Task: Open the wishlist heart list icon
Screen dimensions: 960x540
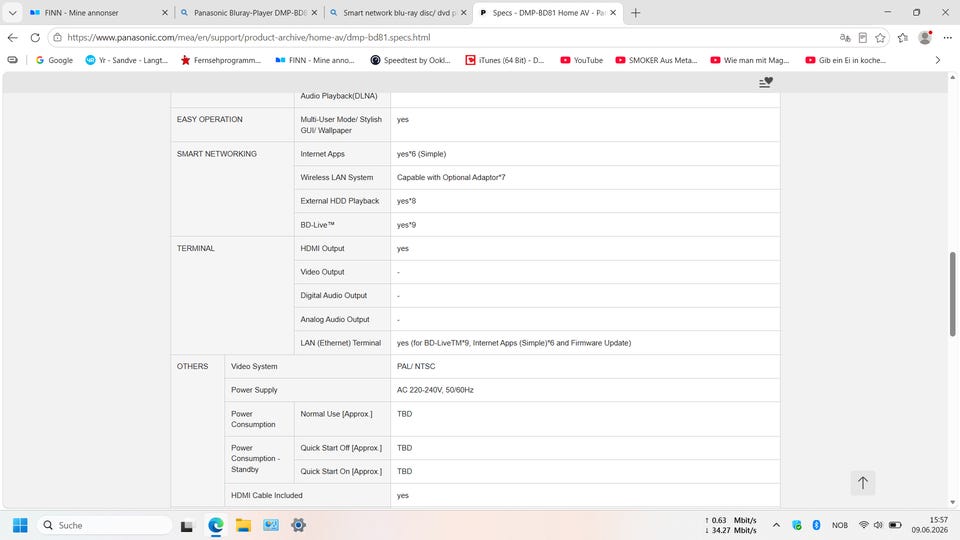Action: point(765,82)
